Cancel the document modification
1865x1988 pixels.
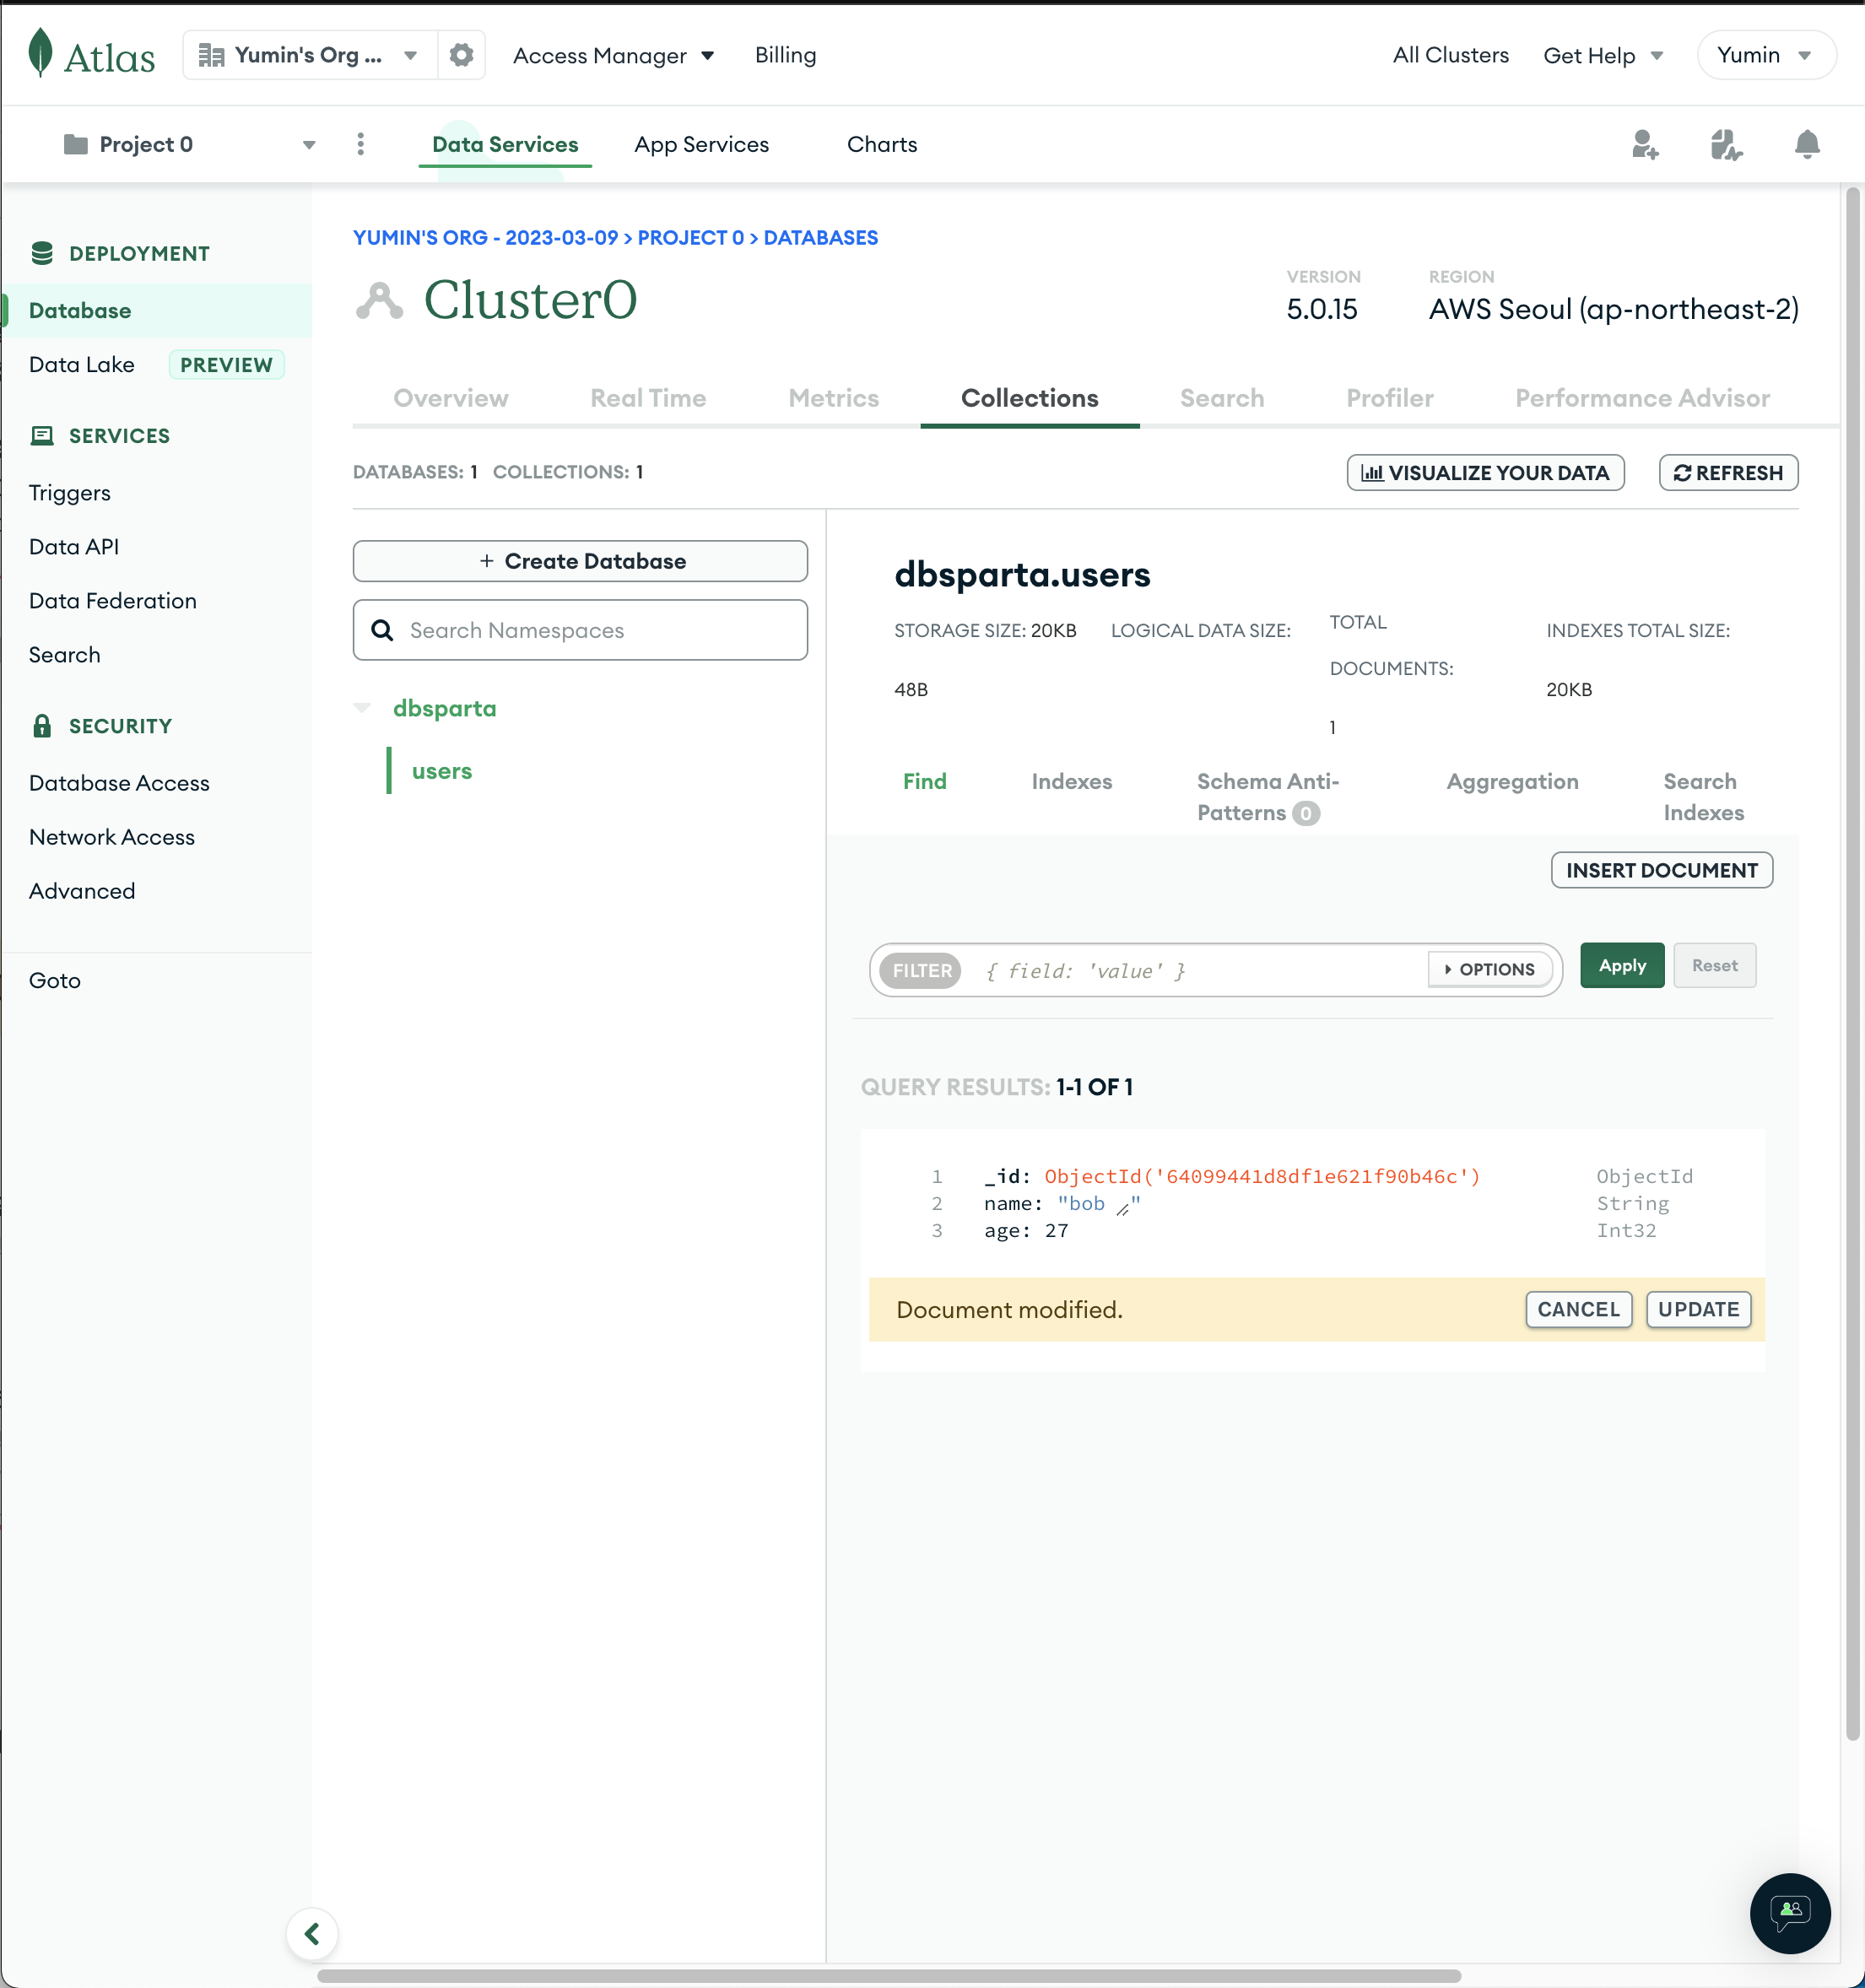tap(1579, 1310)
